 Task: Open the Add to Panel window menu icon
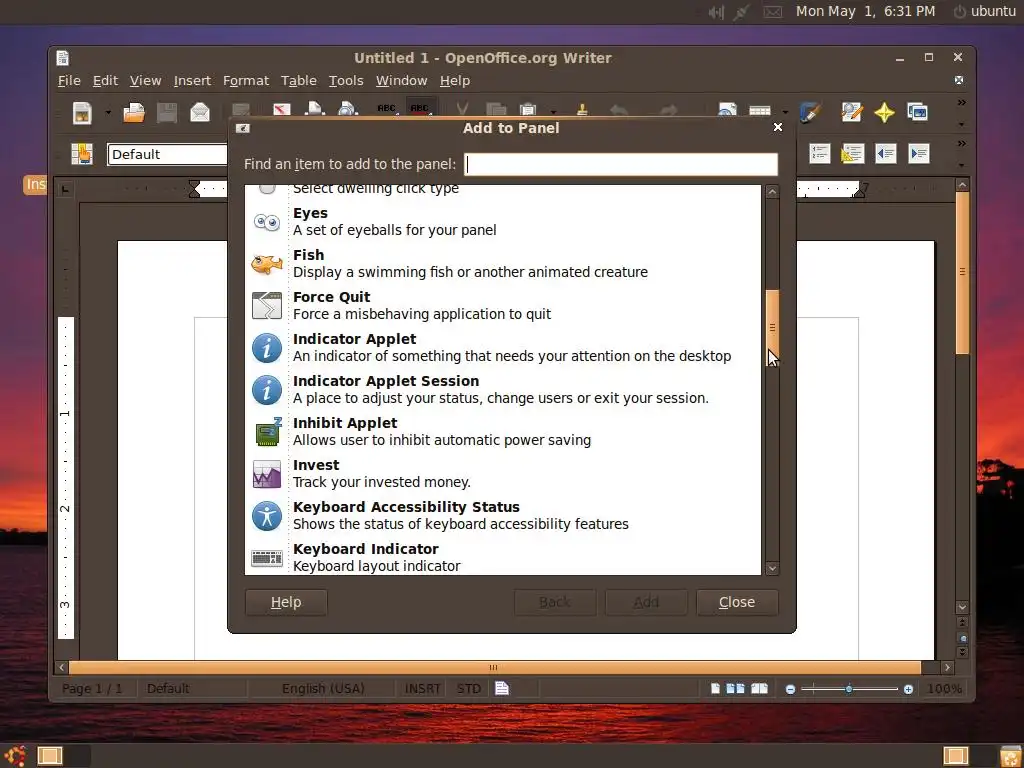242,128
